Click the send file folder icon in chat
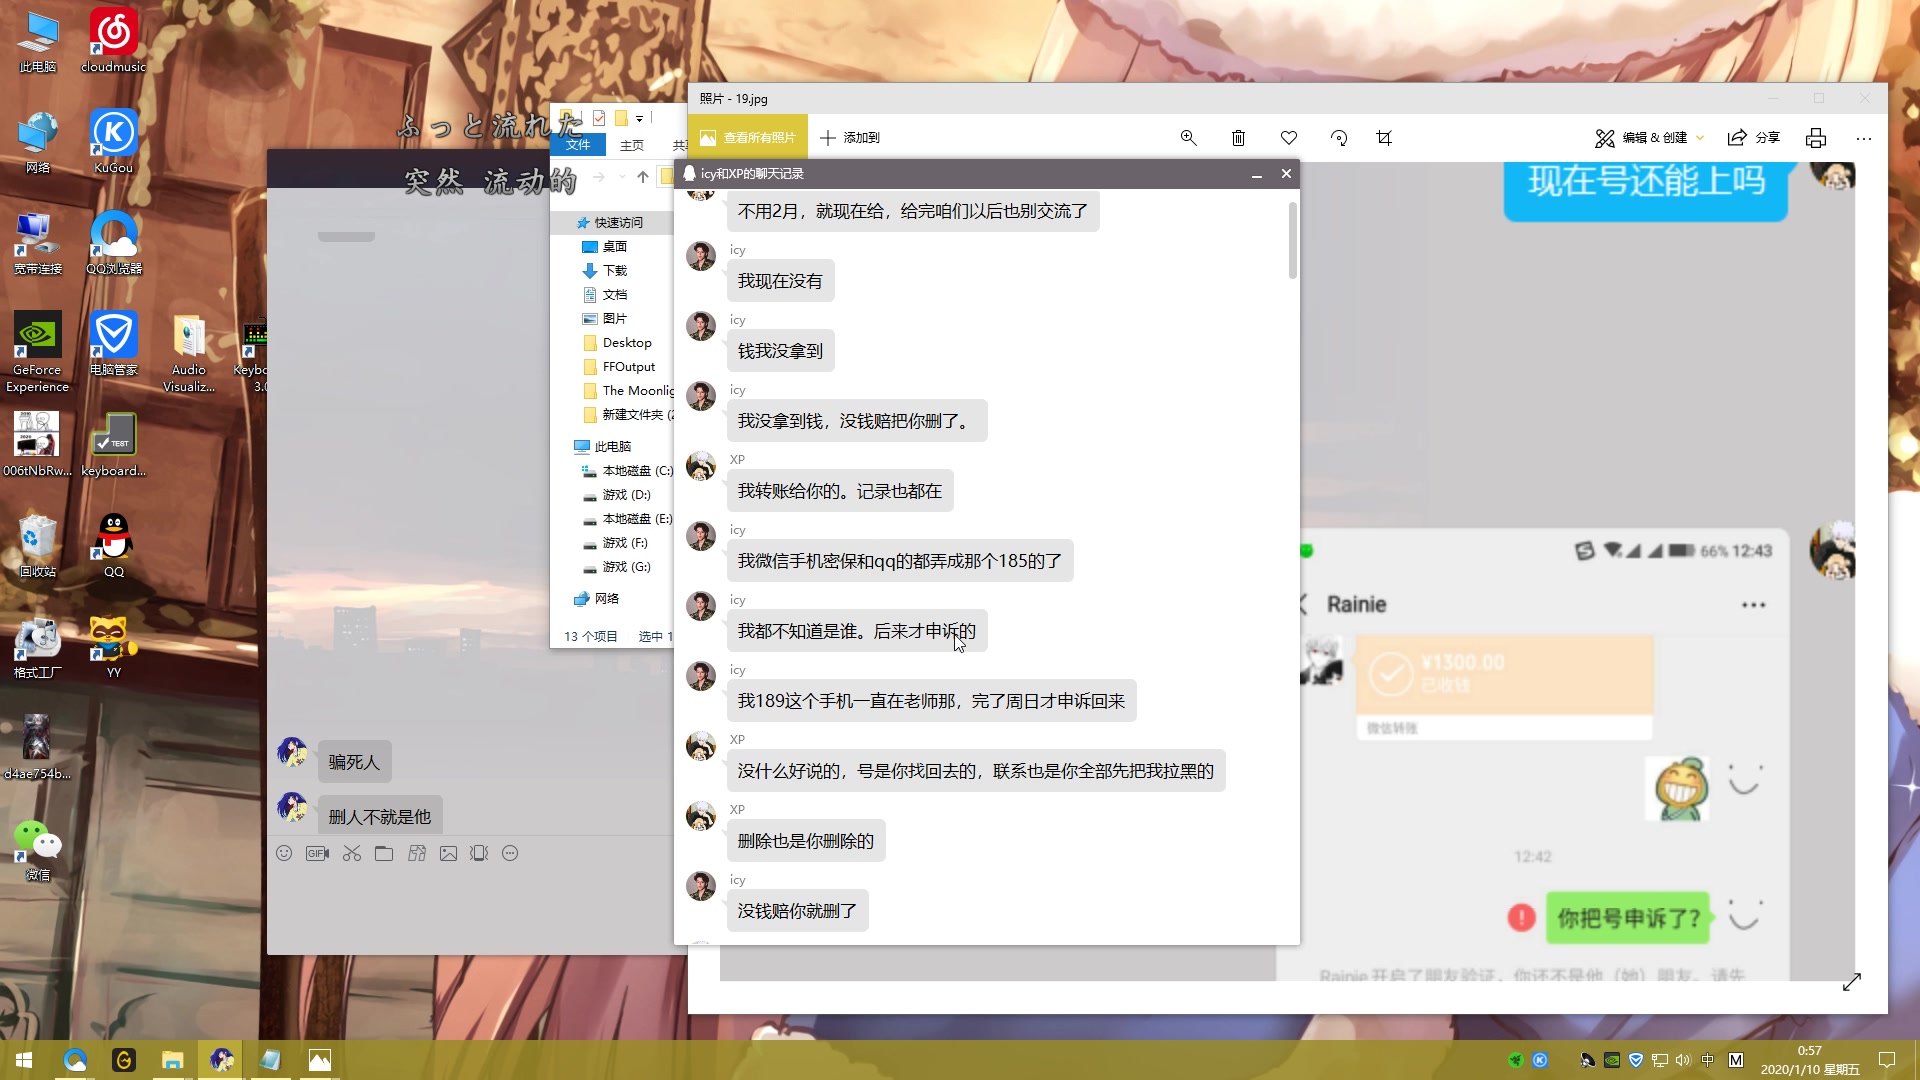1920x1080 pixels. coord(384,853)
